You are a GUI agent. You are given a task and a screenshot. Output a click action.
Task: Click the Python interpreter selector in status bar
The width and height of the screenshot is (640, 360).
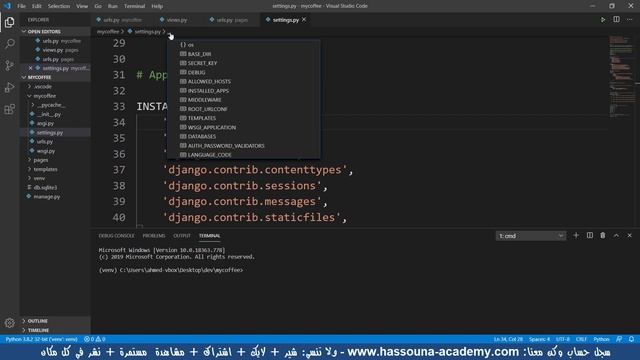42,339
